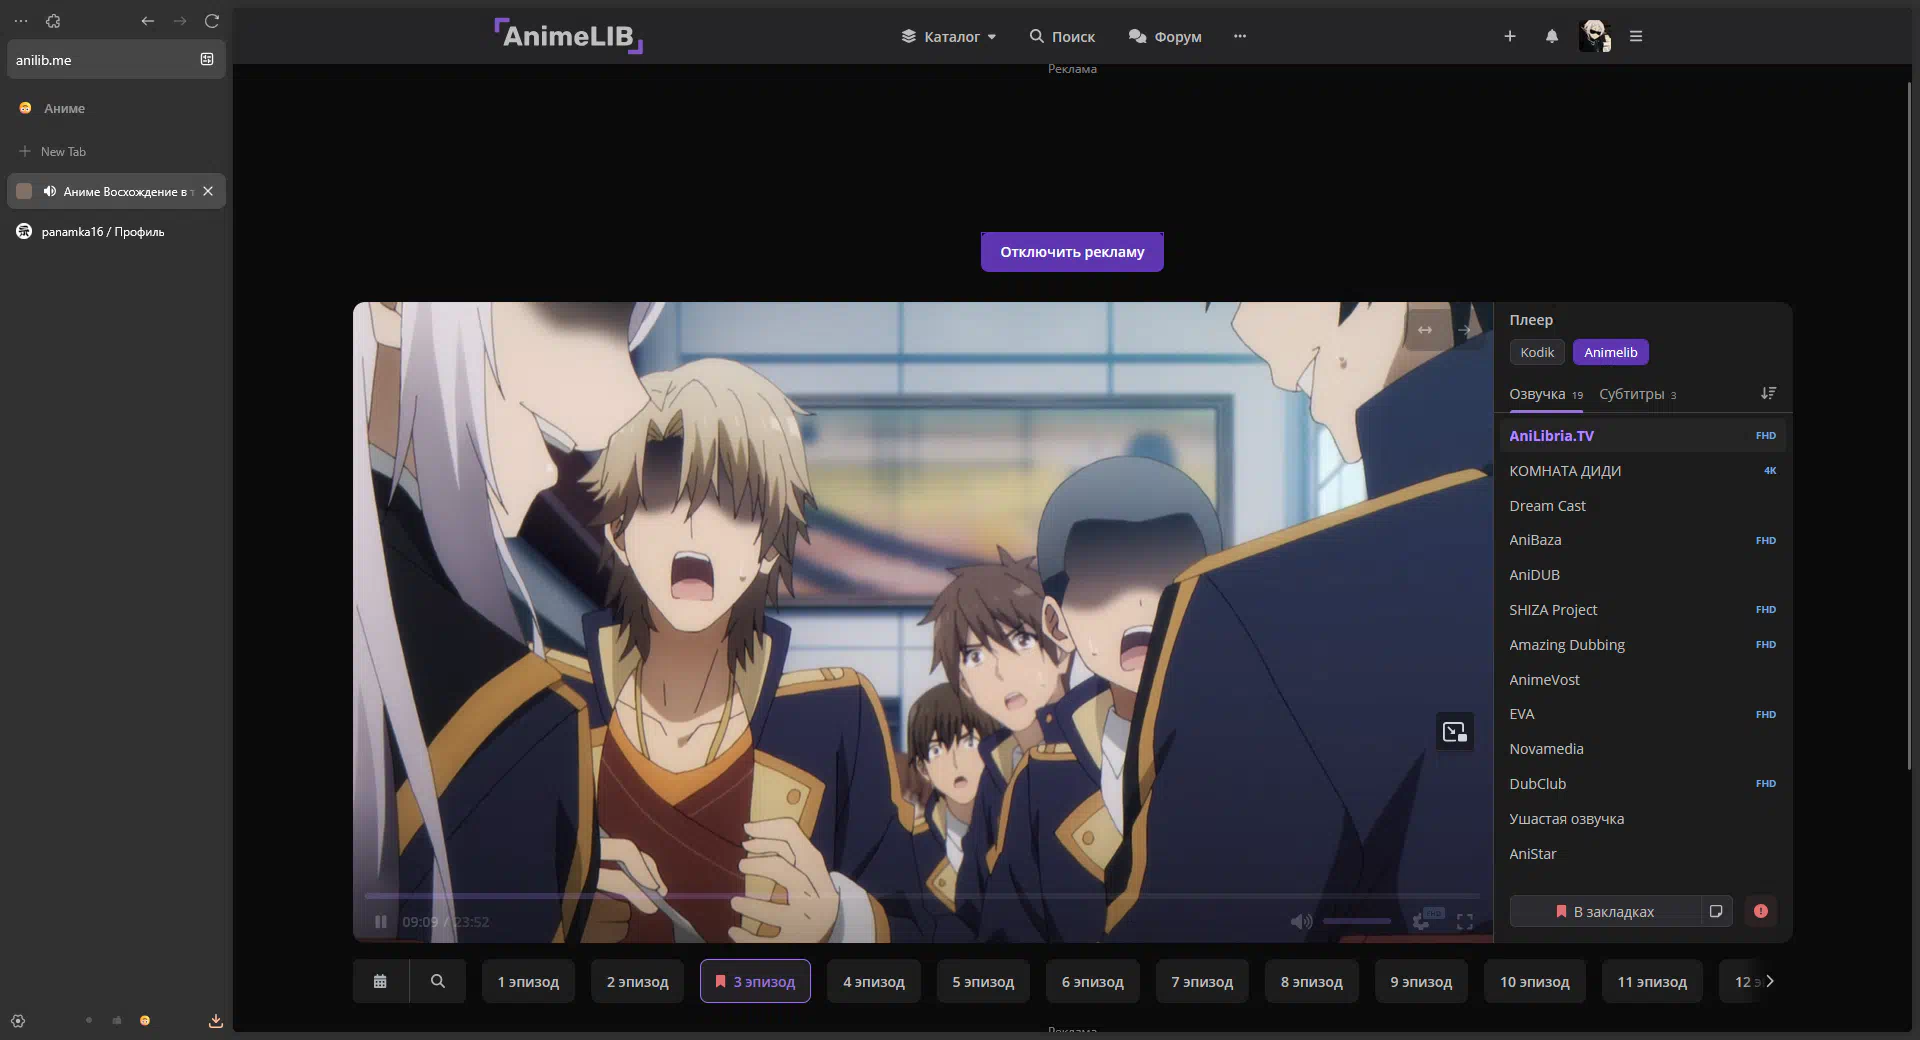
Task: Select the Kodik player
Action: click(x=1537, y=352)
